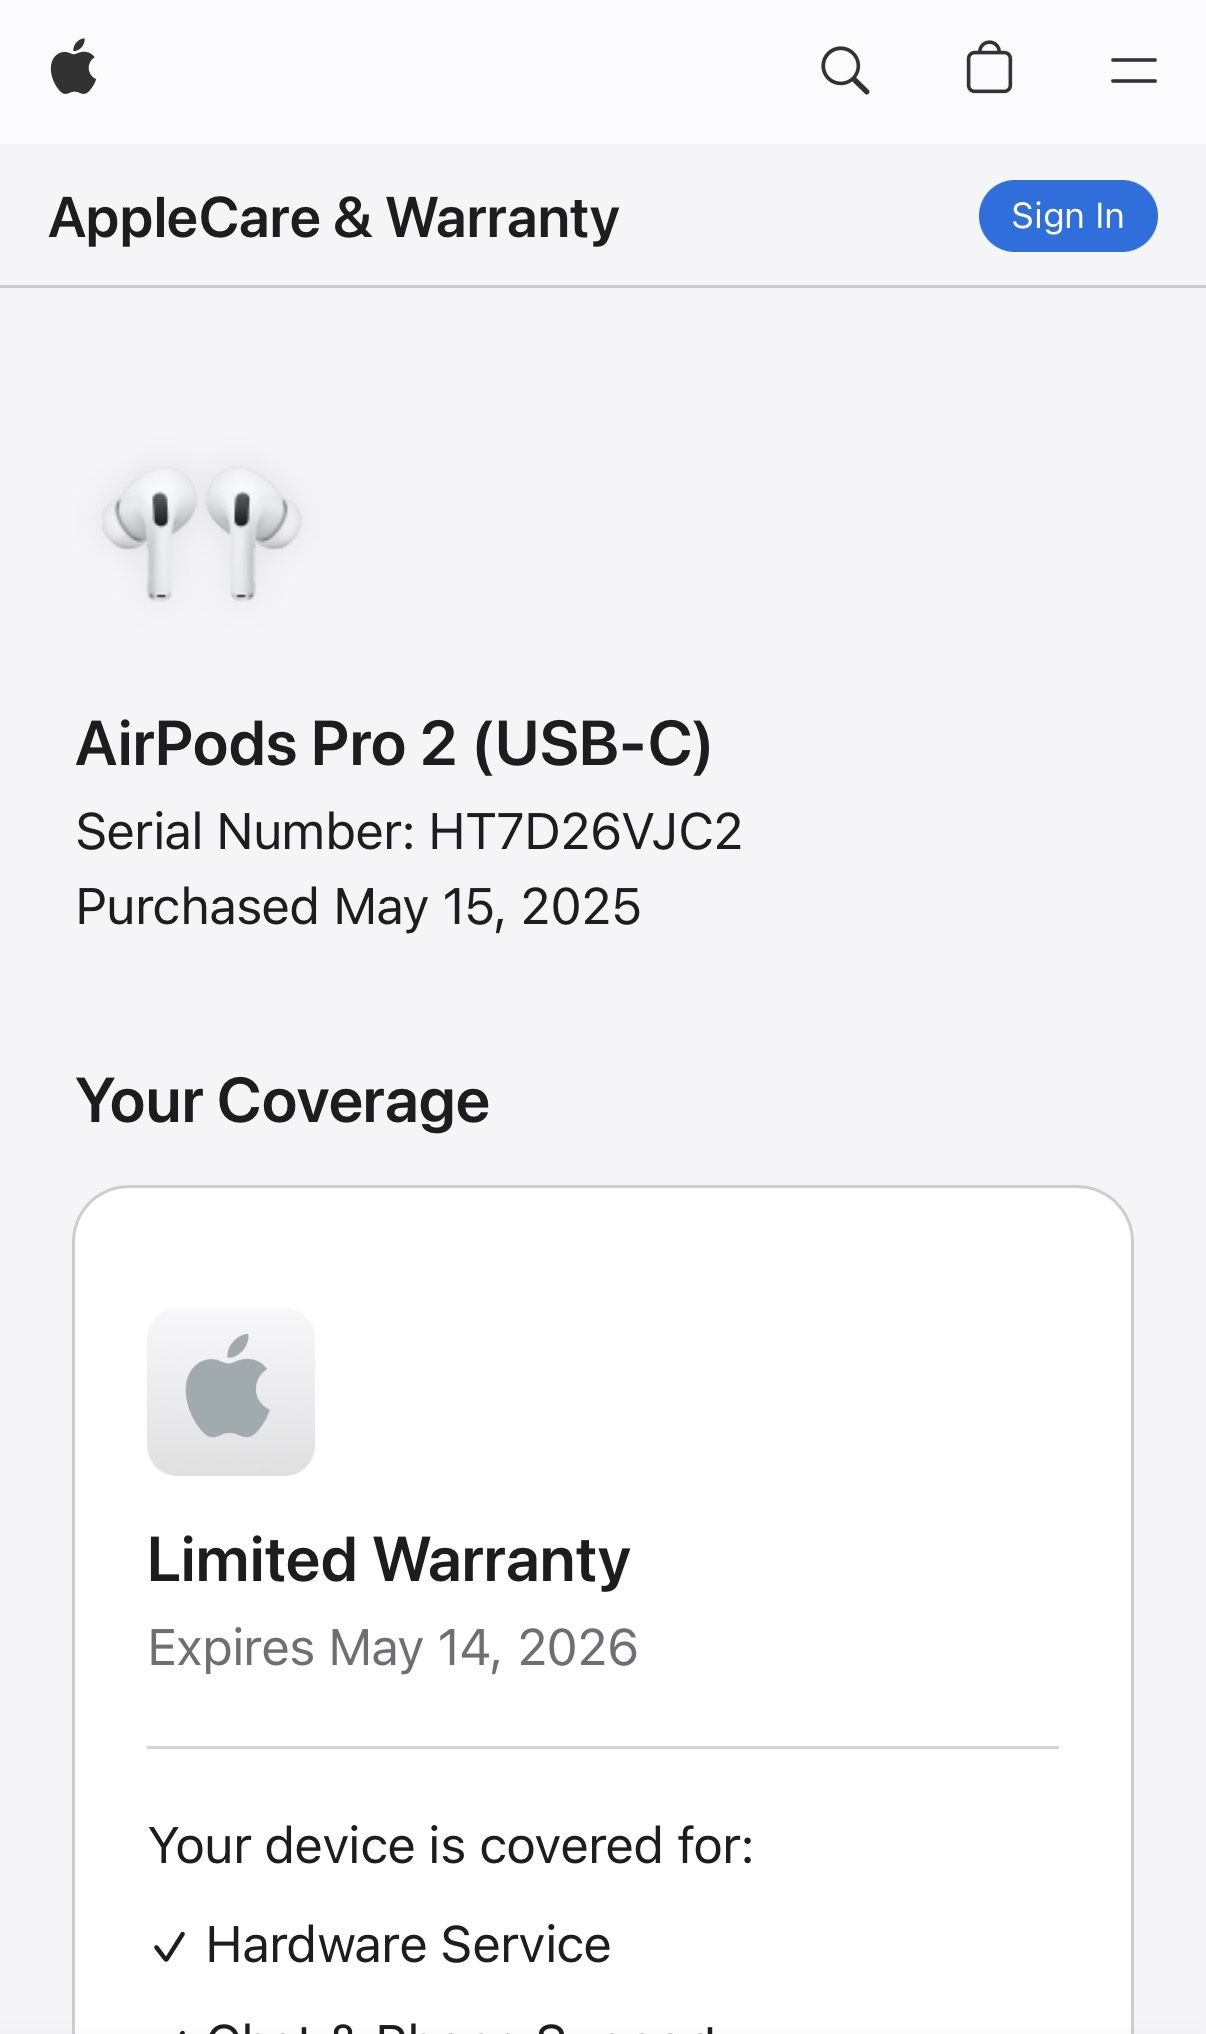Image resolution: width=1206 pixels, height=2034 pixels.
Task: Click the AirPods Pro 2 (USB-C) heading
Action: pyautogui.click(x=394, y=744)
